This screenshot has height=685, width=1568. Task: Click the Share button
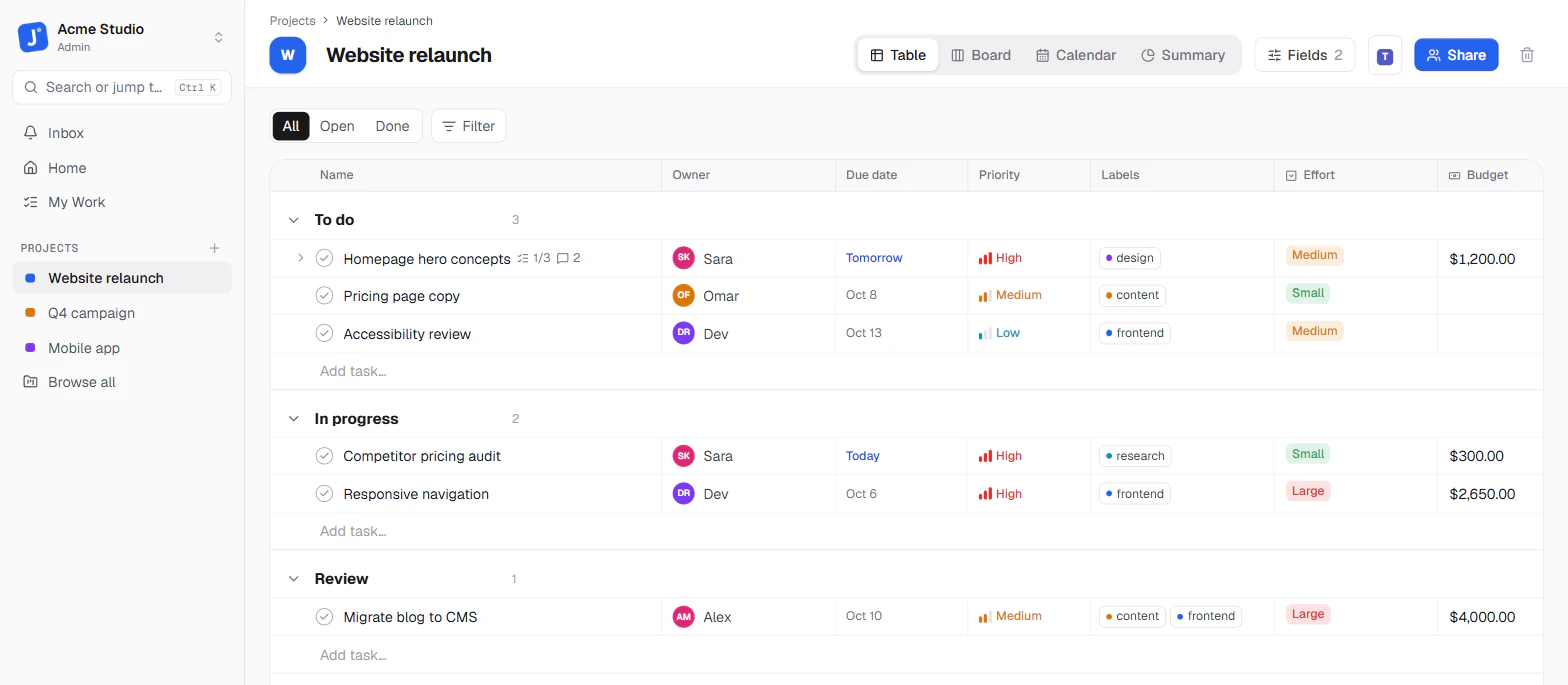(1456, 55)
